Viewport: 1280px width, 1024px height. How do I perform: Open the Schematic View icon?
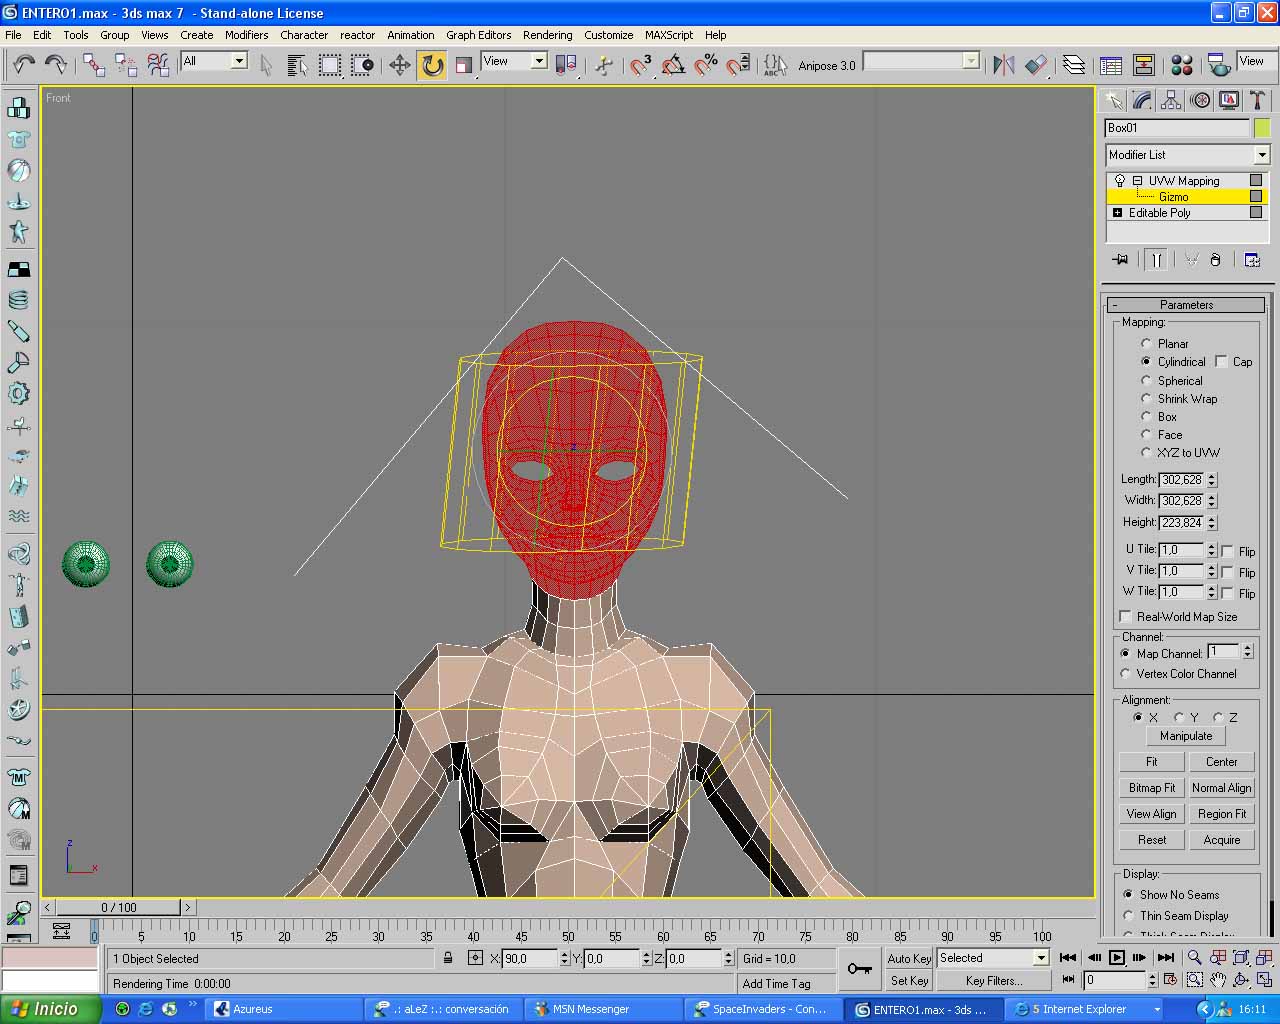pyautogui.click(x=1144, y=65)
